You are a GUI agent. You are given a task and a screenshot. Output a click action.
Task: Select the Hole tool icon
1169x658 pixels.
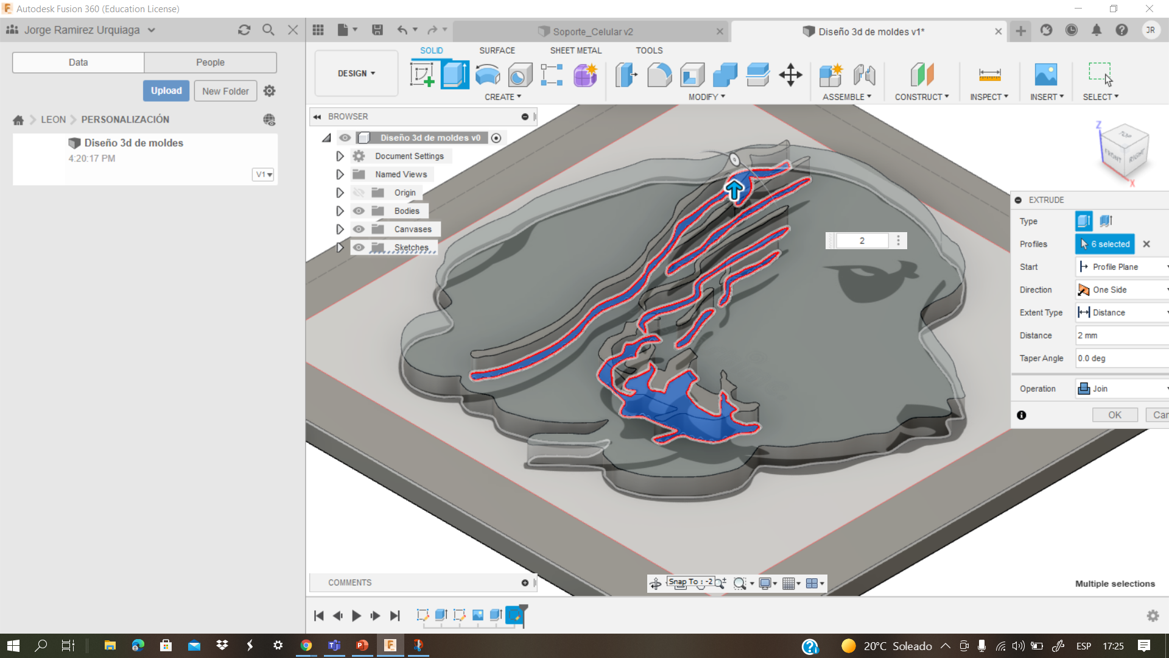click(x=520, y=75)
